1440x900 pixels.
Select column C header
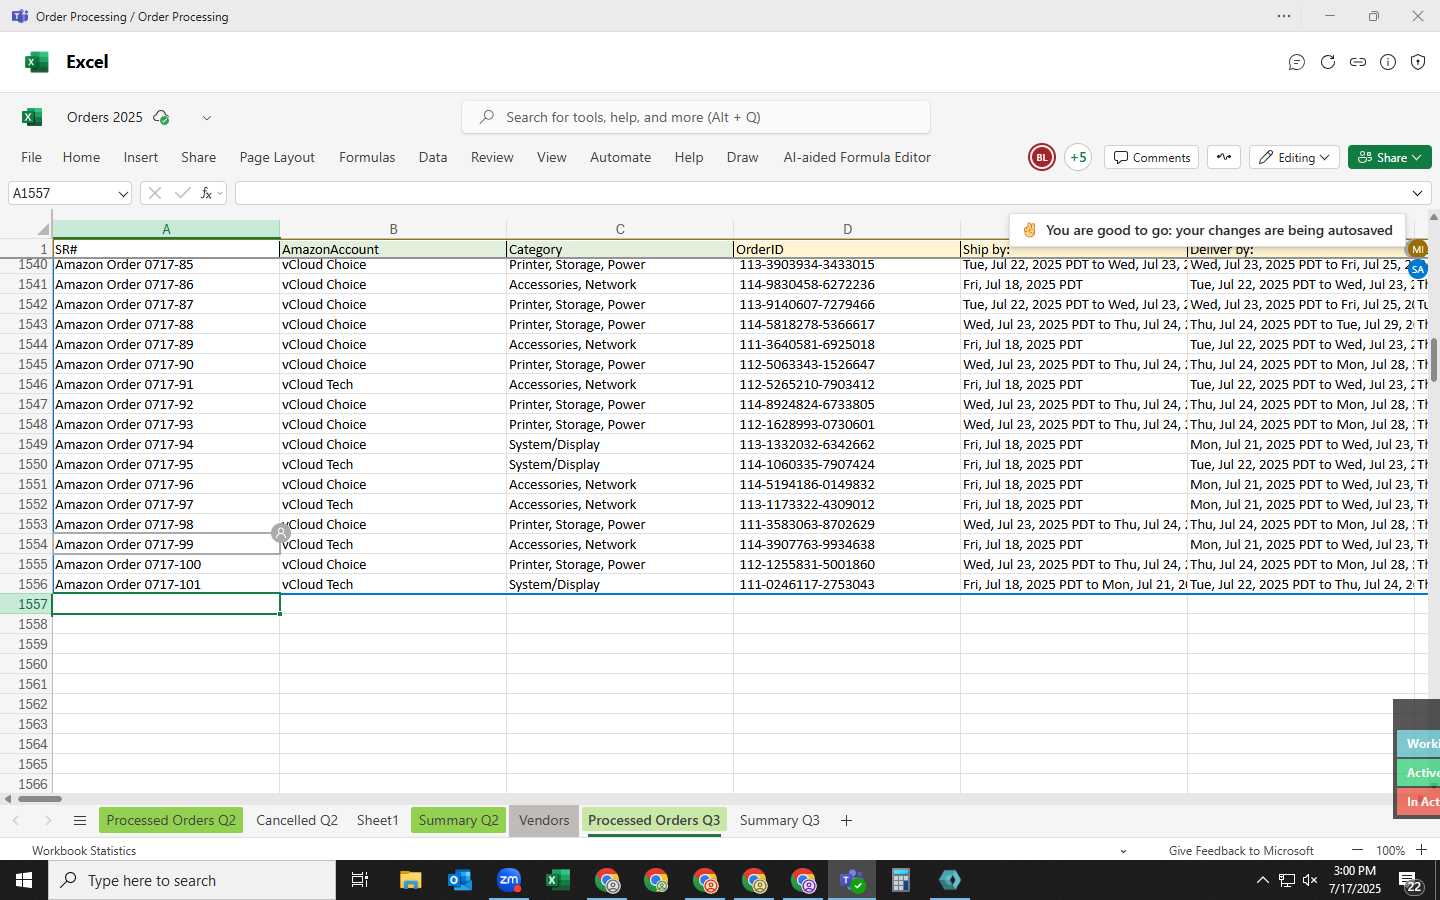[x=620, y=229]
